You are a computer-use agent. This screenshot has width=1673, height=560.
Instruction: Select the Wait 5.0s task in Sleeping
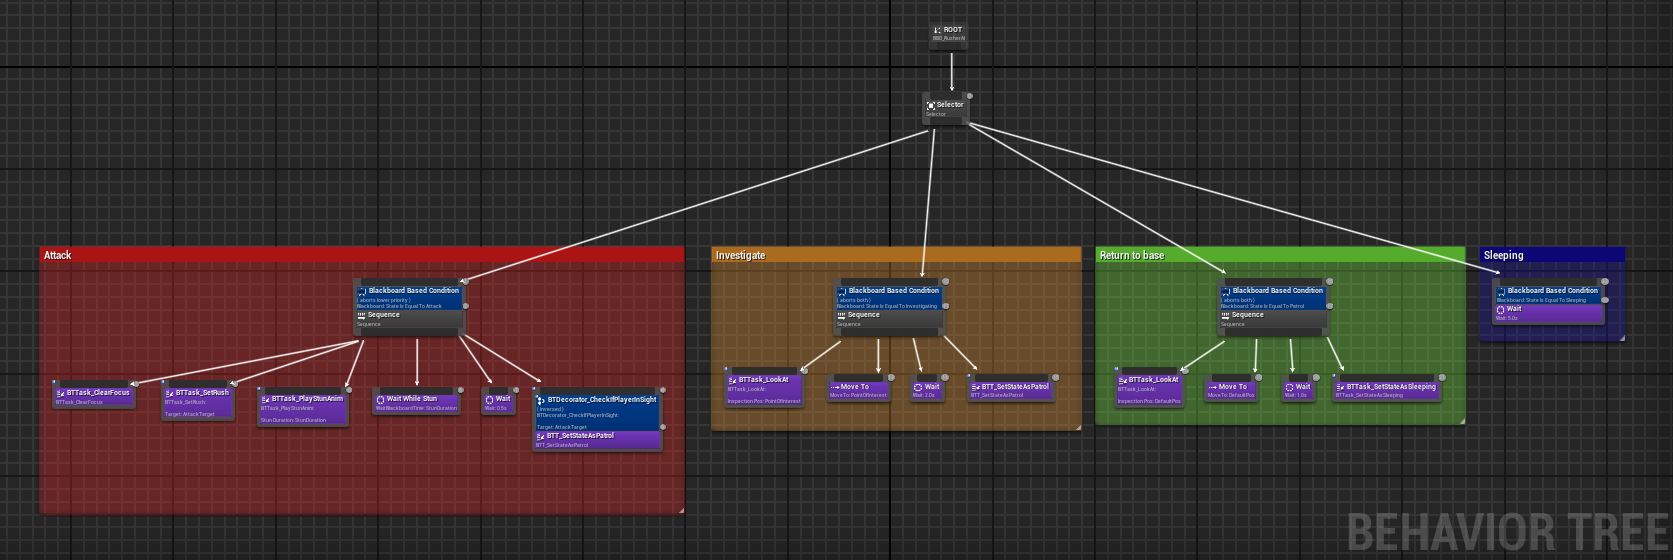(x=1548, y=313)
